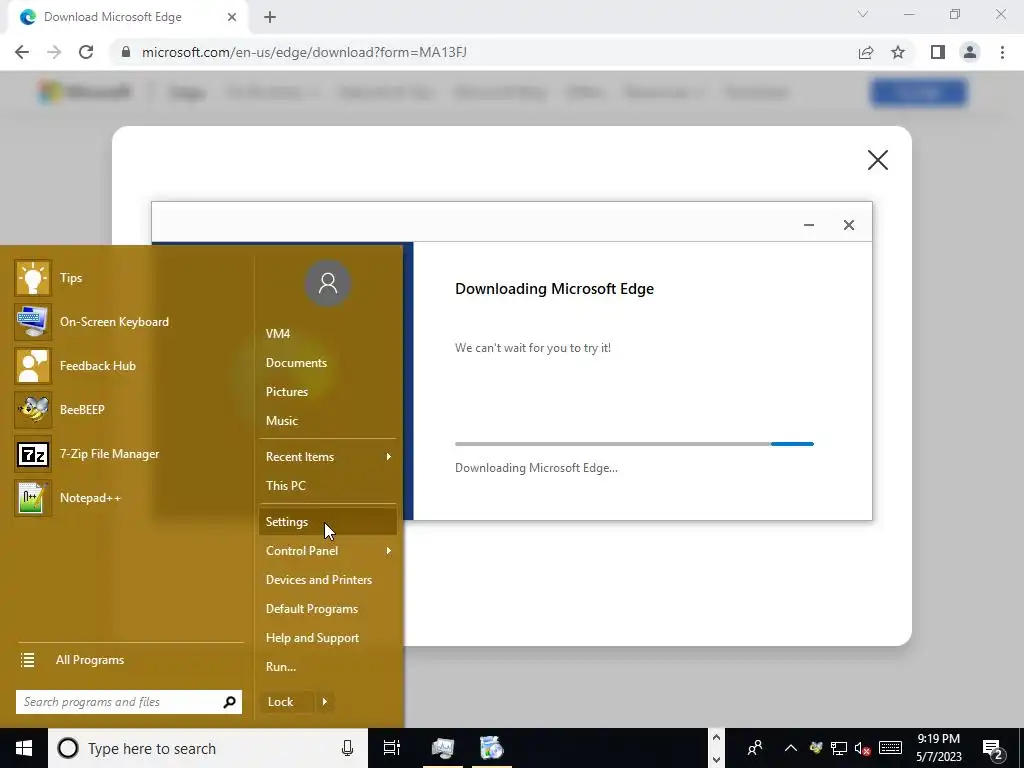Click the Edge download progress bar
The width and height of the screenshot is (1024, 768).
click(634, 444)
